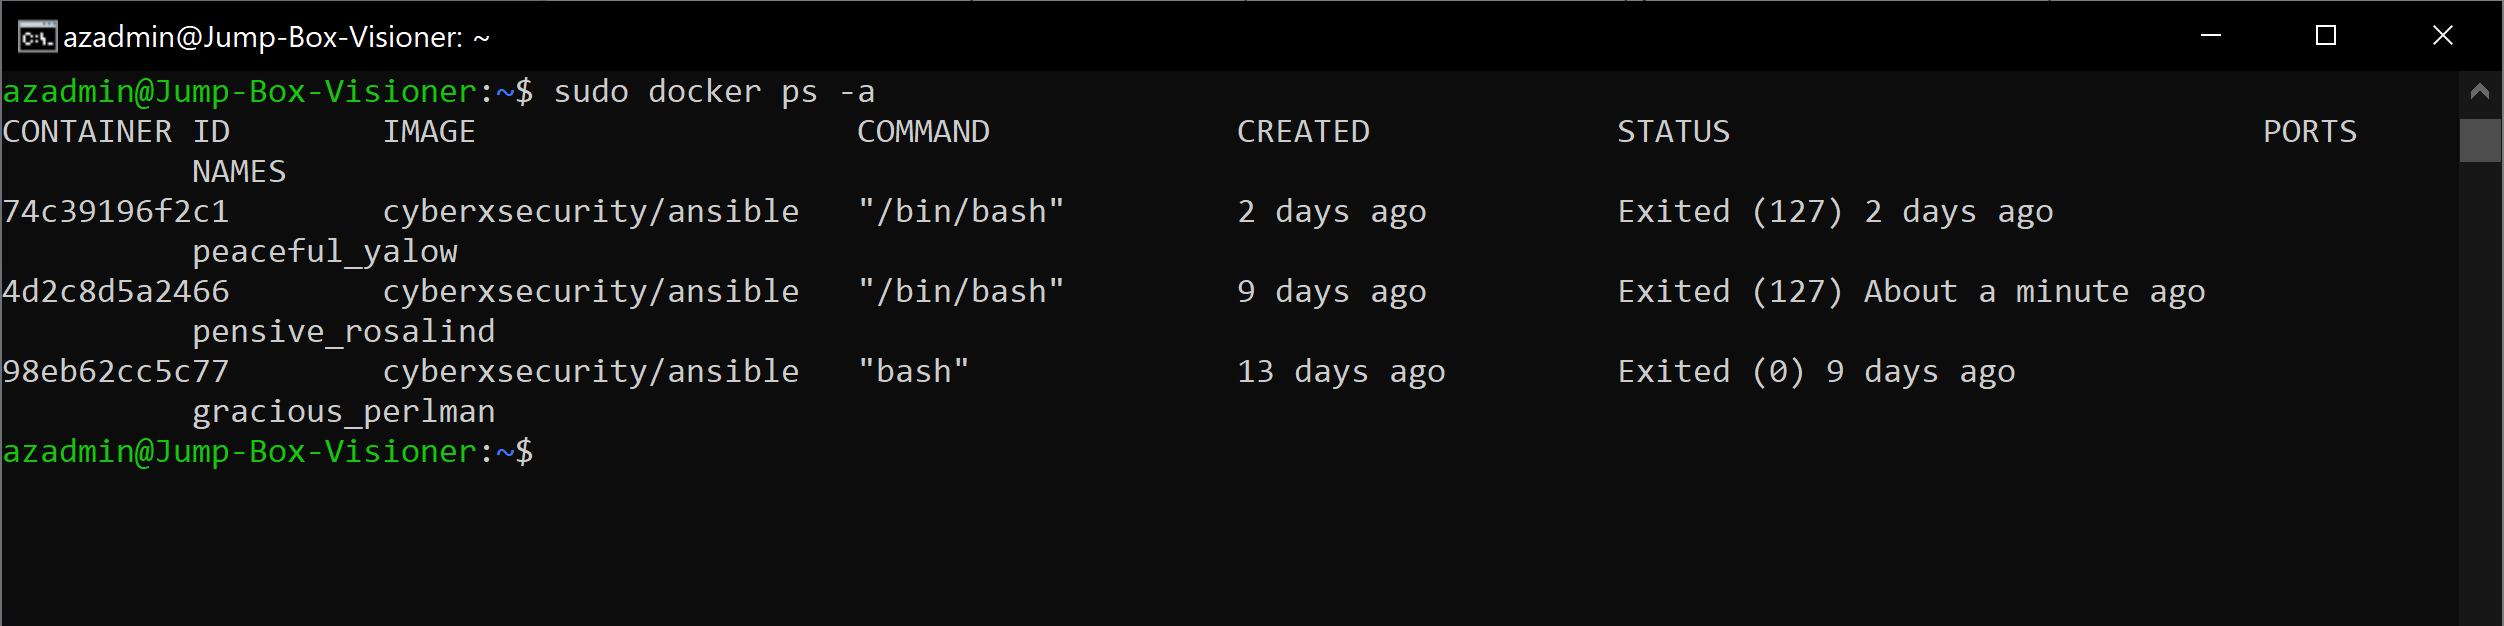Click the STATUS column header text
2504x626 pixels.
[1674, 131]
